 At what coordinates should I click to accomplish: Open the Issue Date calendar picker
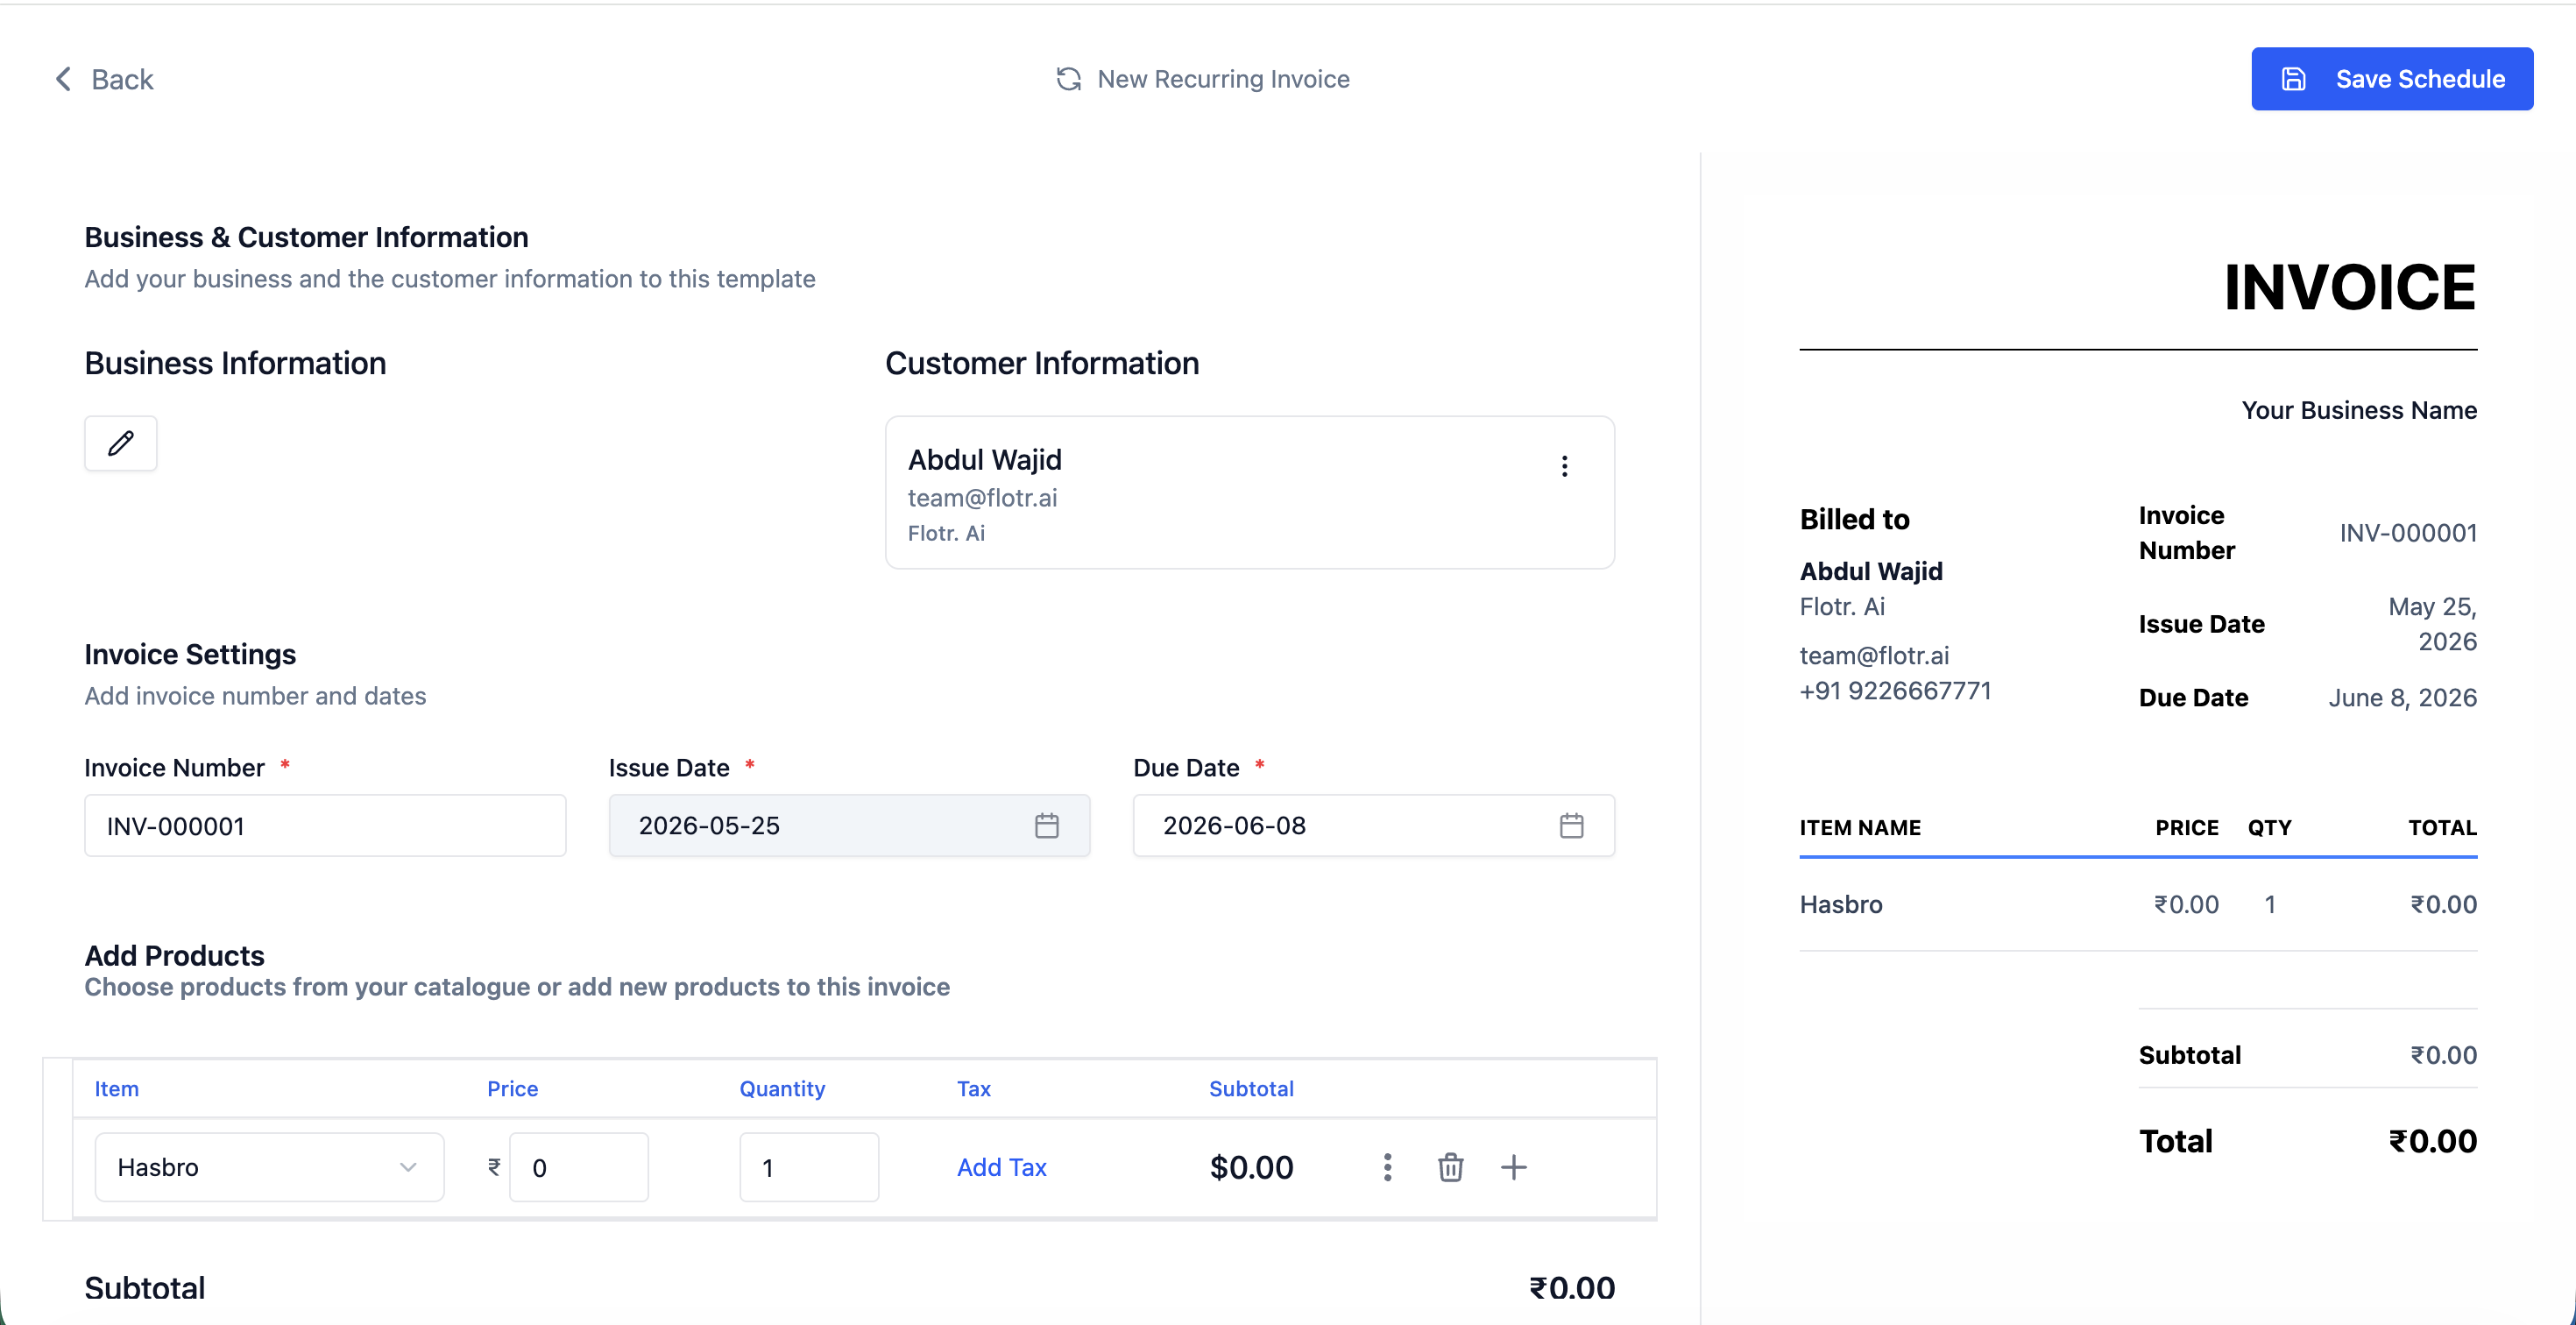[1046, 826]
